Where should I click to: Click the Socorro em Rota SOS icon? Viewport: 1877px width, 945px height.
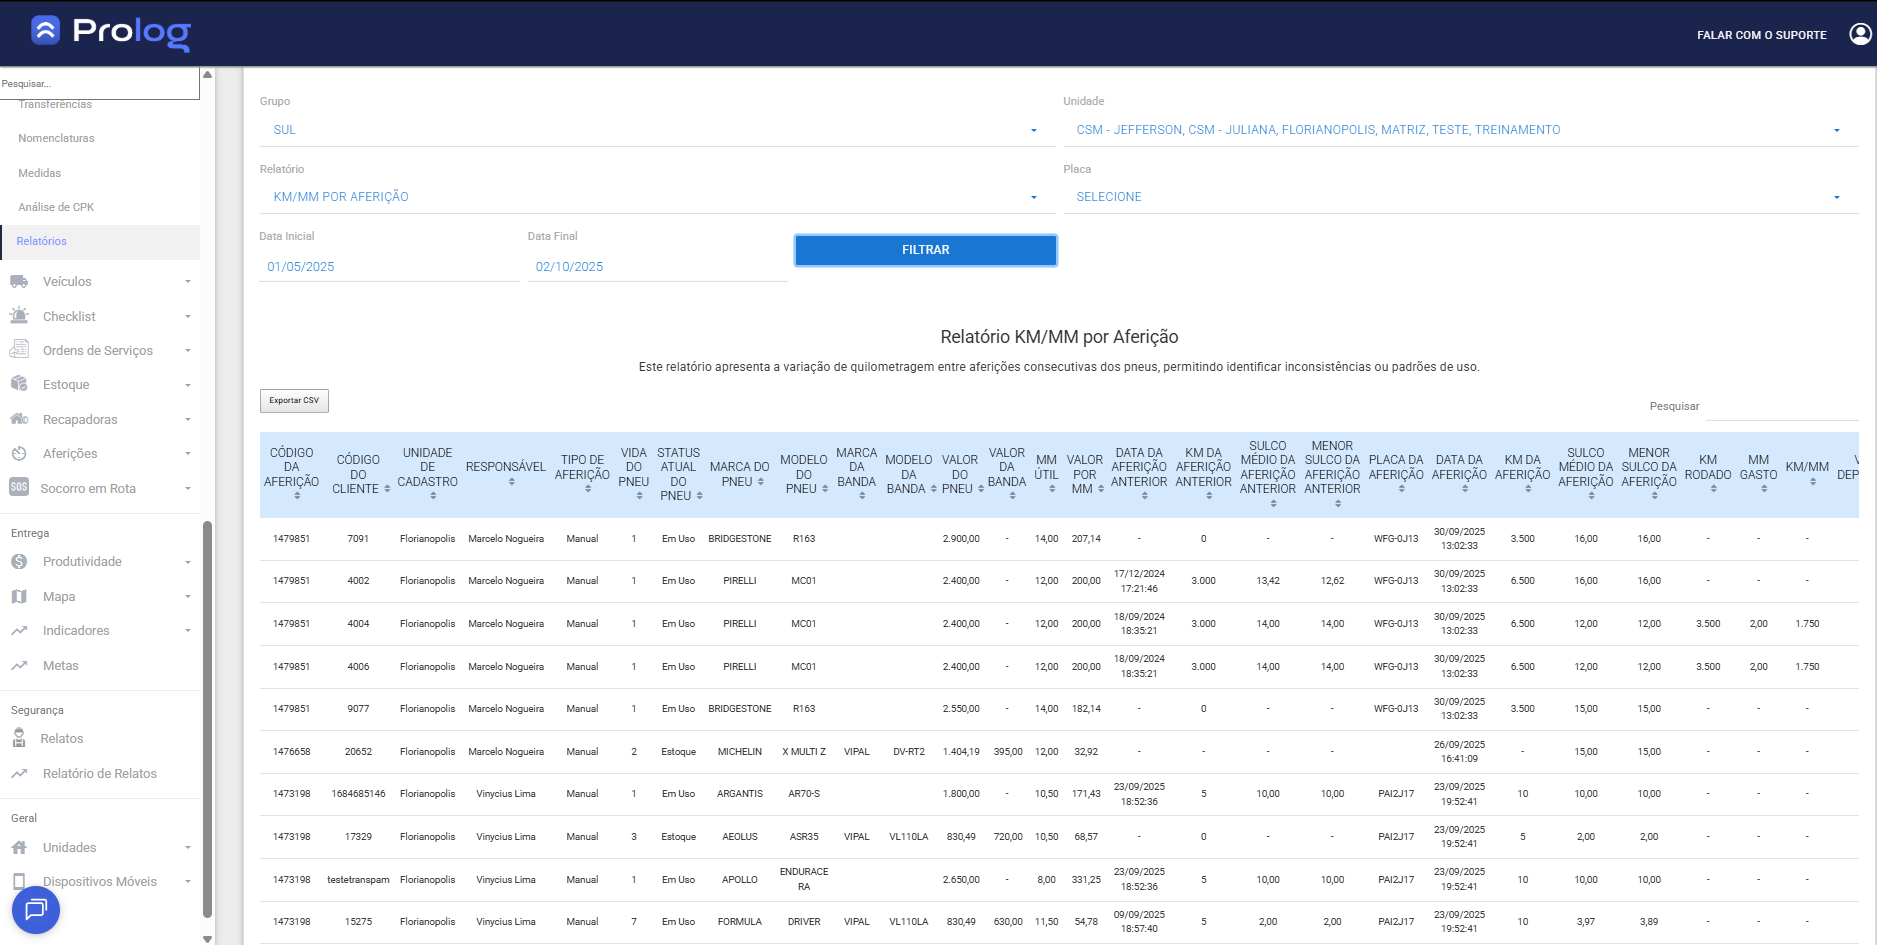pyautogui.click(x=19, y=488)
